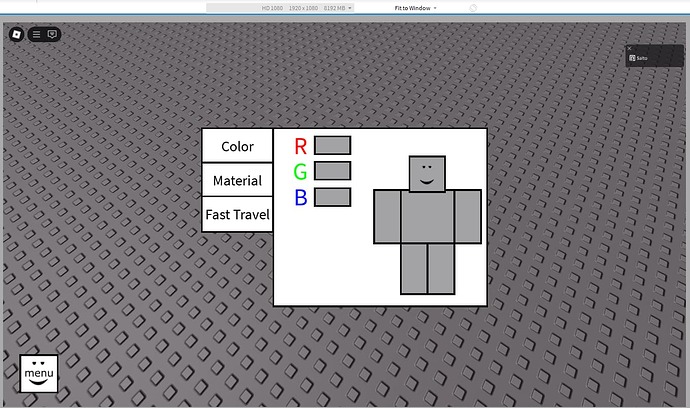Viewport: 690px width, 408px height.
Task: Click the smiley menu button
Action: (x=39, y=373)
